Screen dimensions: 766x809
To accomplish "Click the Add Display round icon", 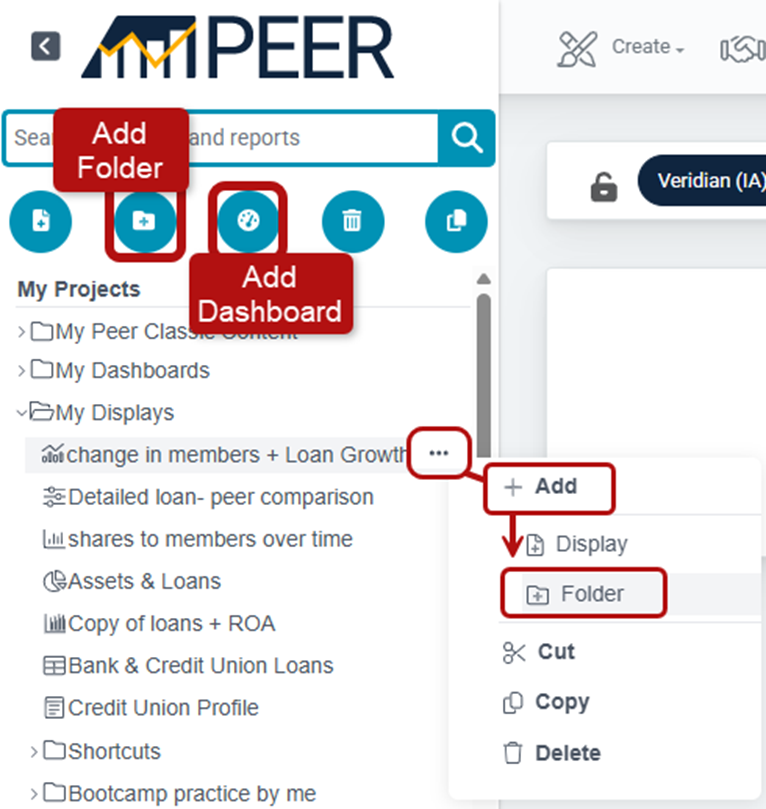I will click(x=41, y=221).
